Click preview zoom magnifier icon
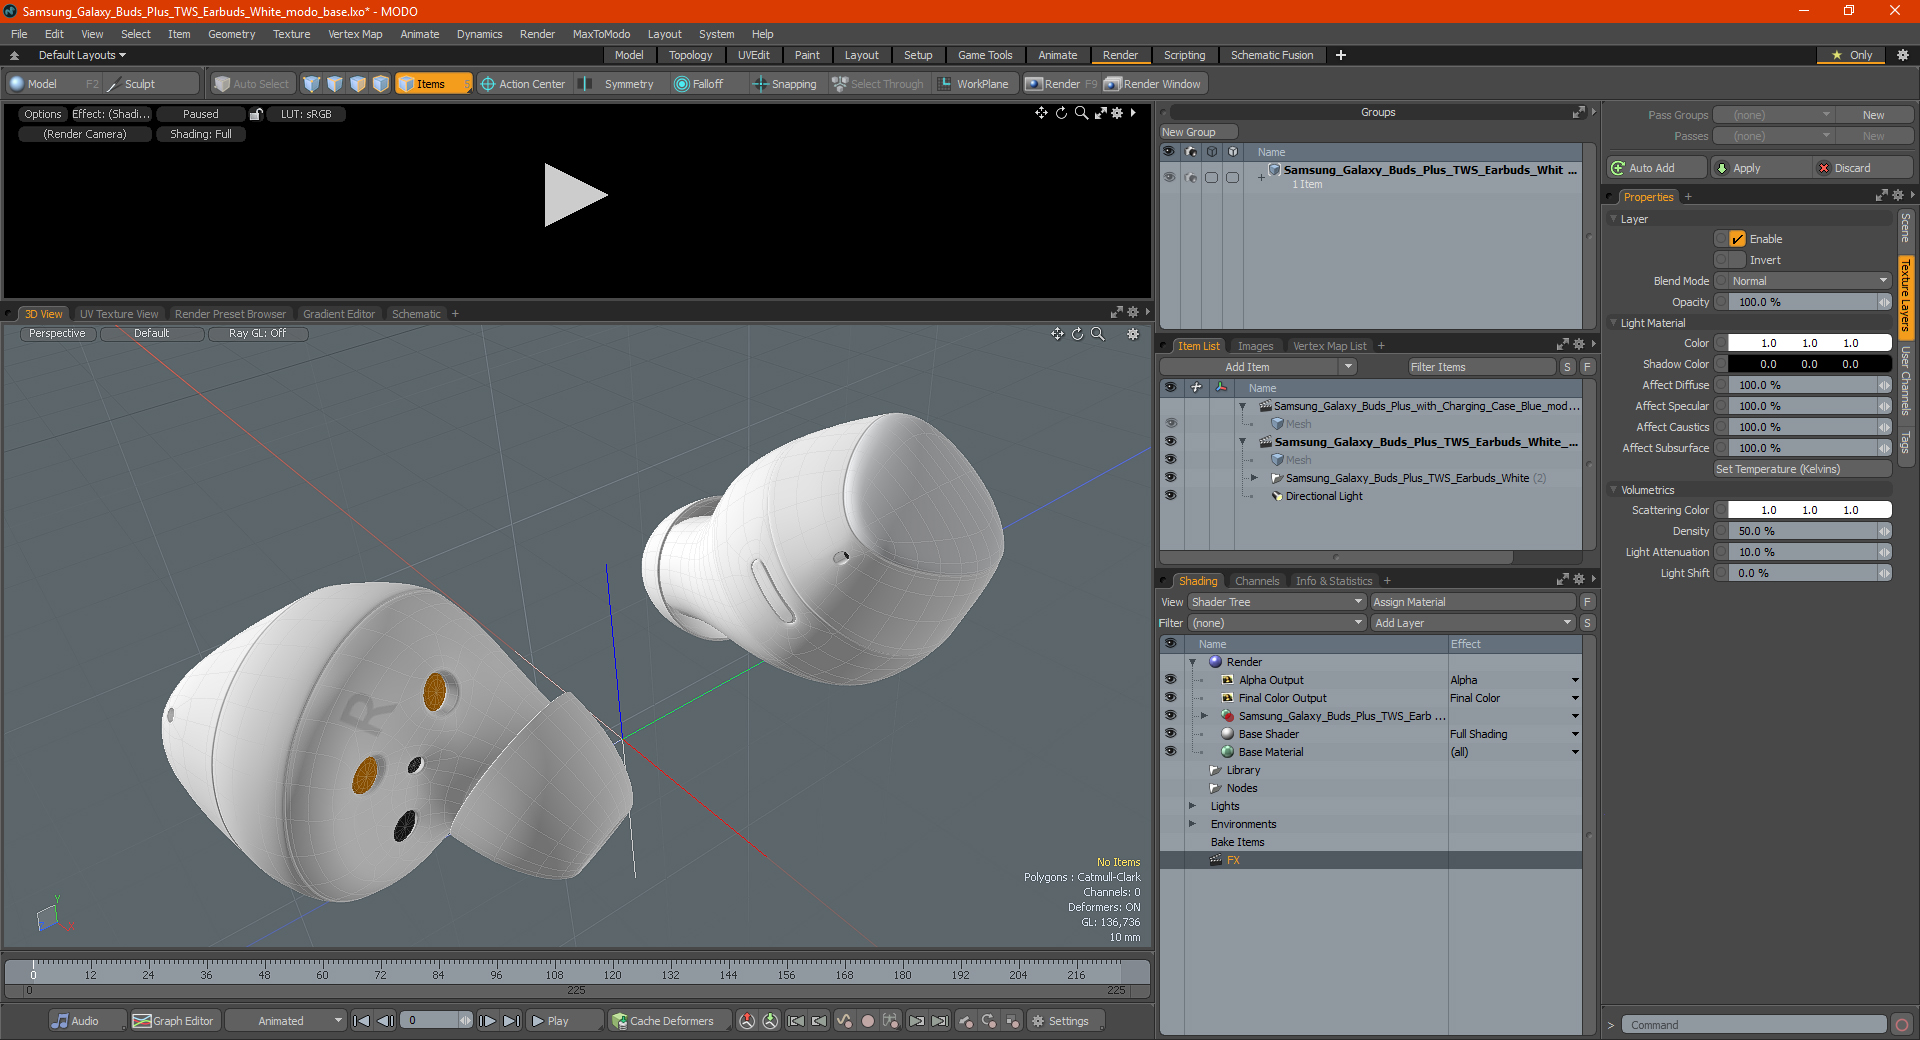Image resolution: width=1920 pixels, height=1040 pixels. (x=1081, y=113)
